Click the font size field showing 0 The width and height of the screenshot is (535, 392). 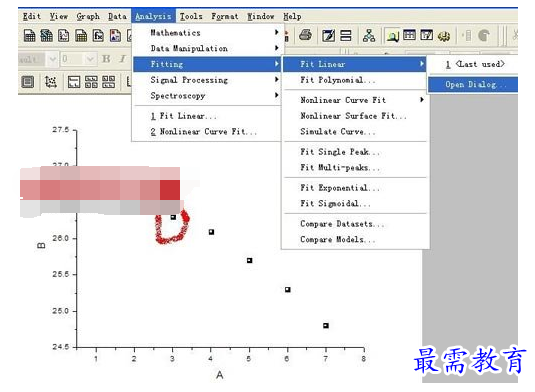click(x=73, y=59)
